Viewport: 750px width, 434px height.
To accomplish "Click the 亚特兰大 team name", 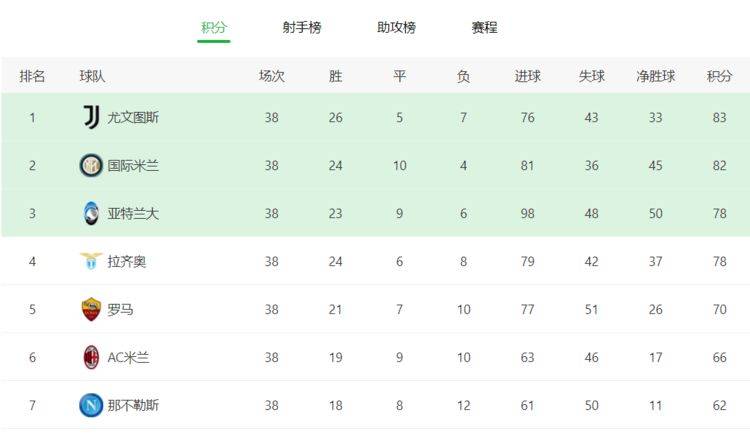I will point(133,213).
